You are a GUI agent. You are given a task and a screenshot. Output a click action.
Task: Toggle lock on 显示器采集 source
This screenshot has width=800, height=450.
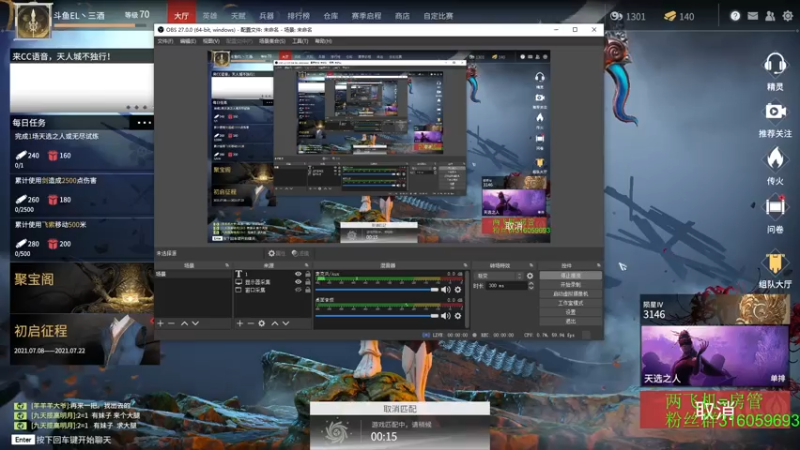click(308, 282)
